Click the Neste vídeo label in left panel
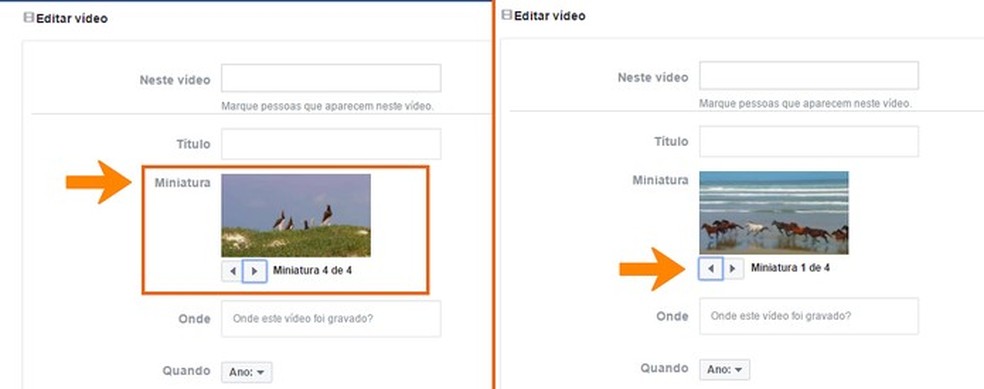 175,80
